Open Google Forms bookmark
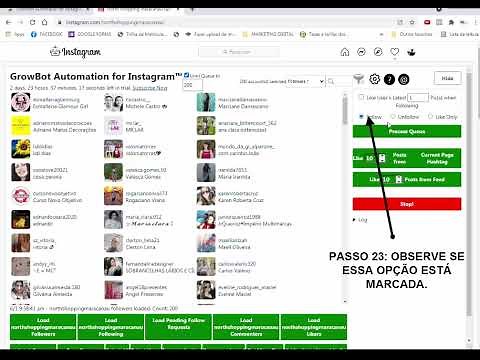This screenshot has width=480, height=360. coord(90,34)
